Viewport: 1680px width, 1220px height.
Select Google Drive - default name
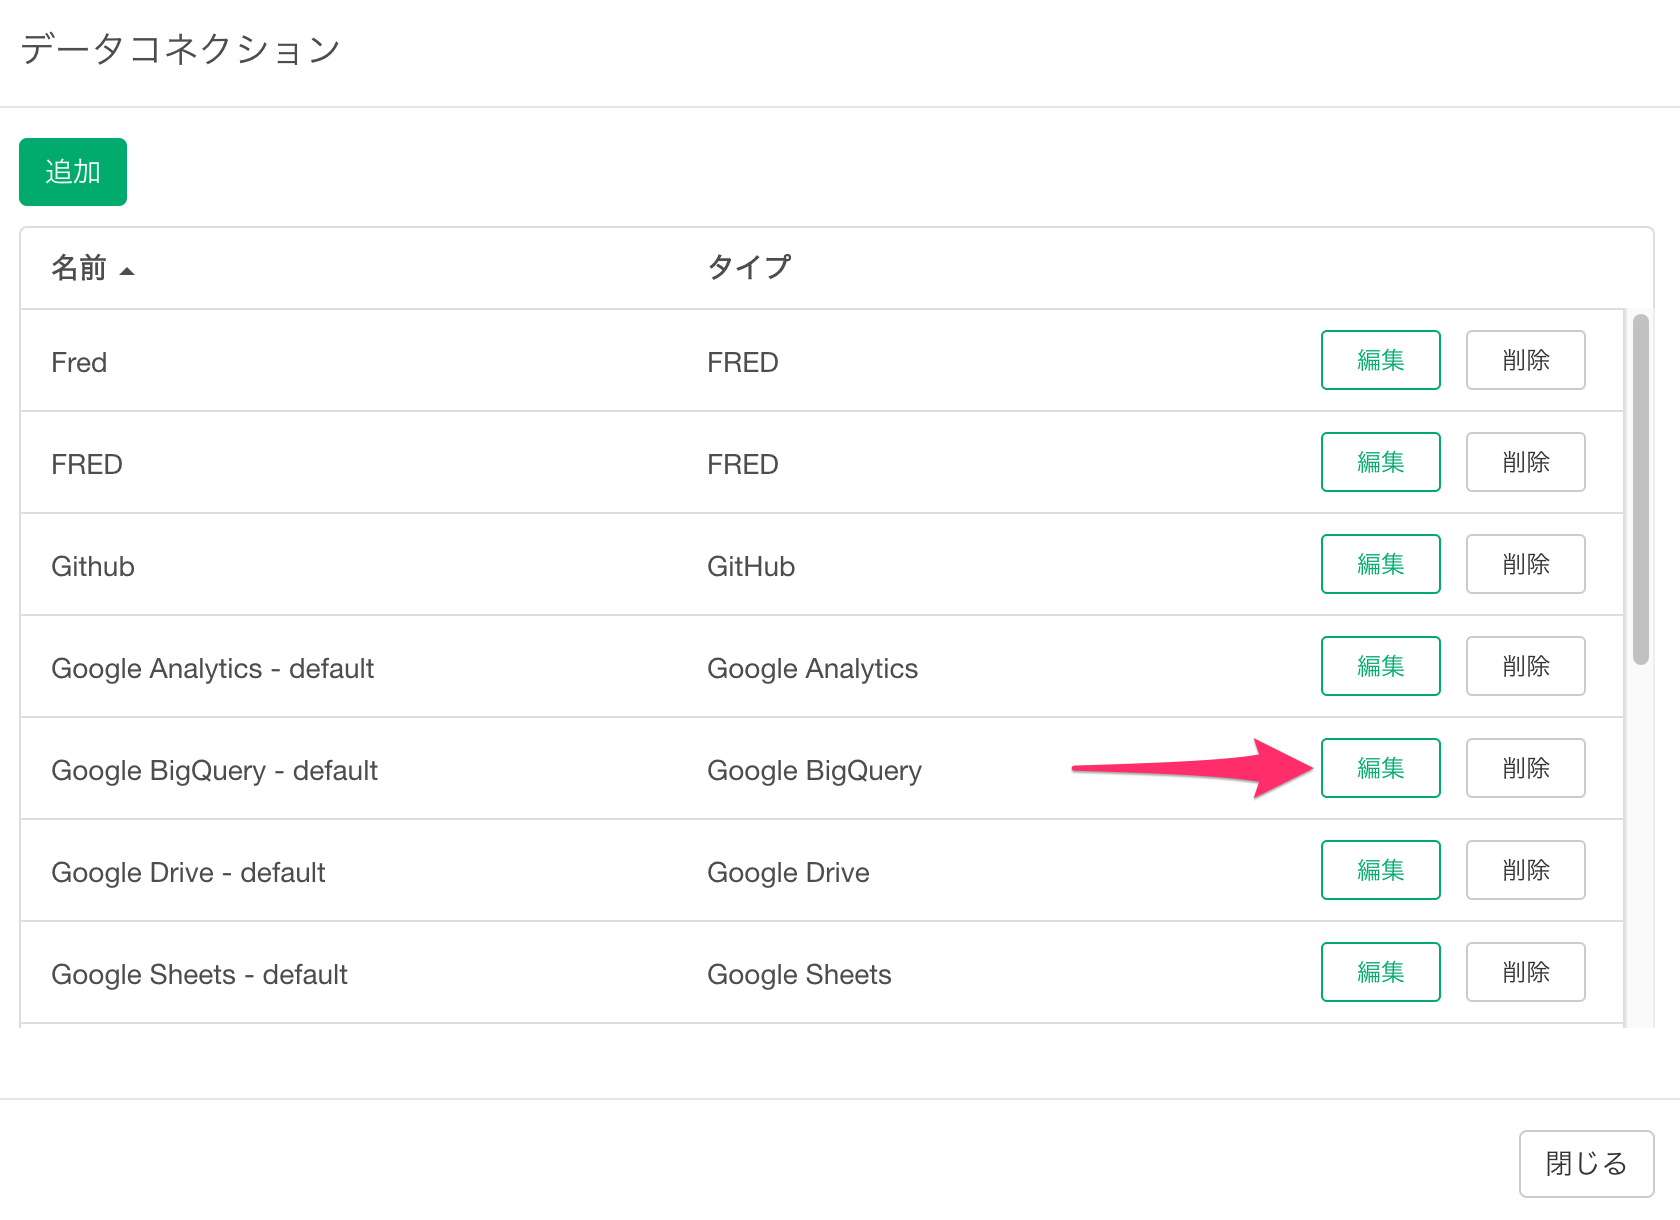click(x=188, y=872)
